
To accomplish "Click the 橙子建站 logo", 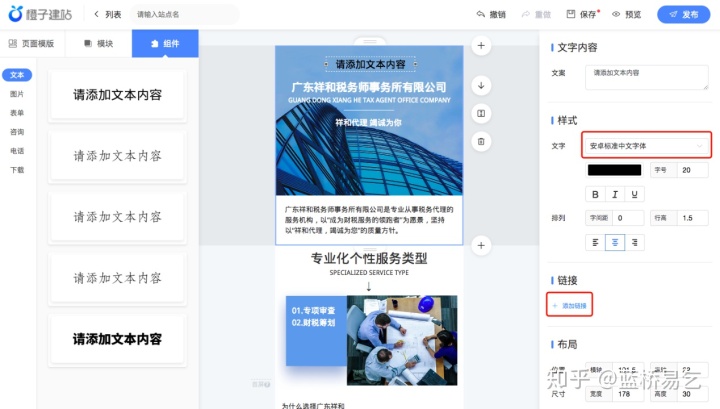I will pos(40,14).
